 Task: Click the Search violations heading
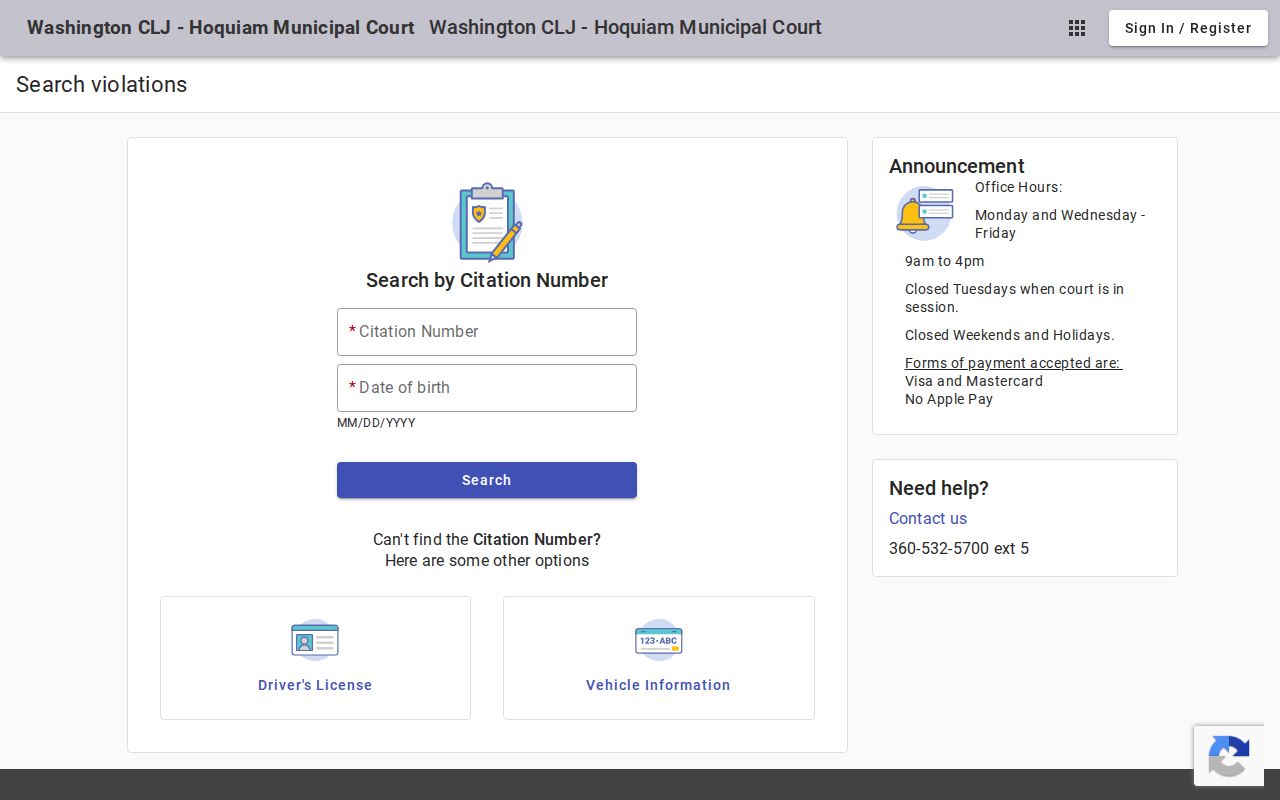[101, 85]
